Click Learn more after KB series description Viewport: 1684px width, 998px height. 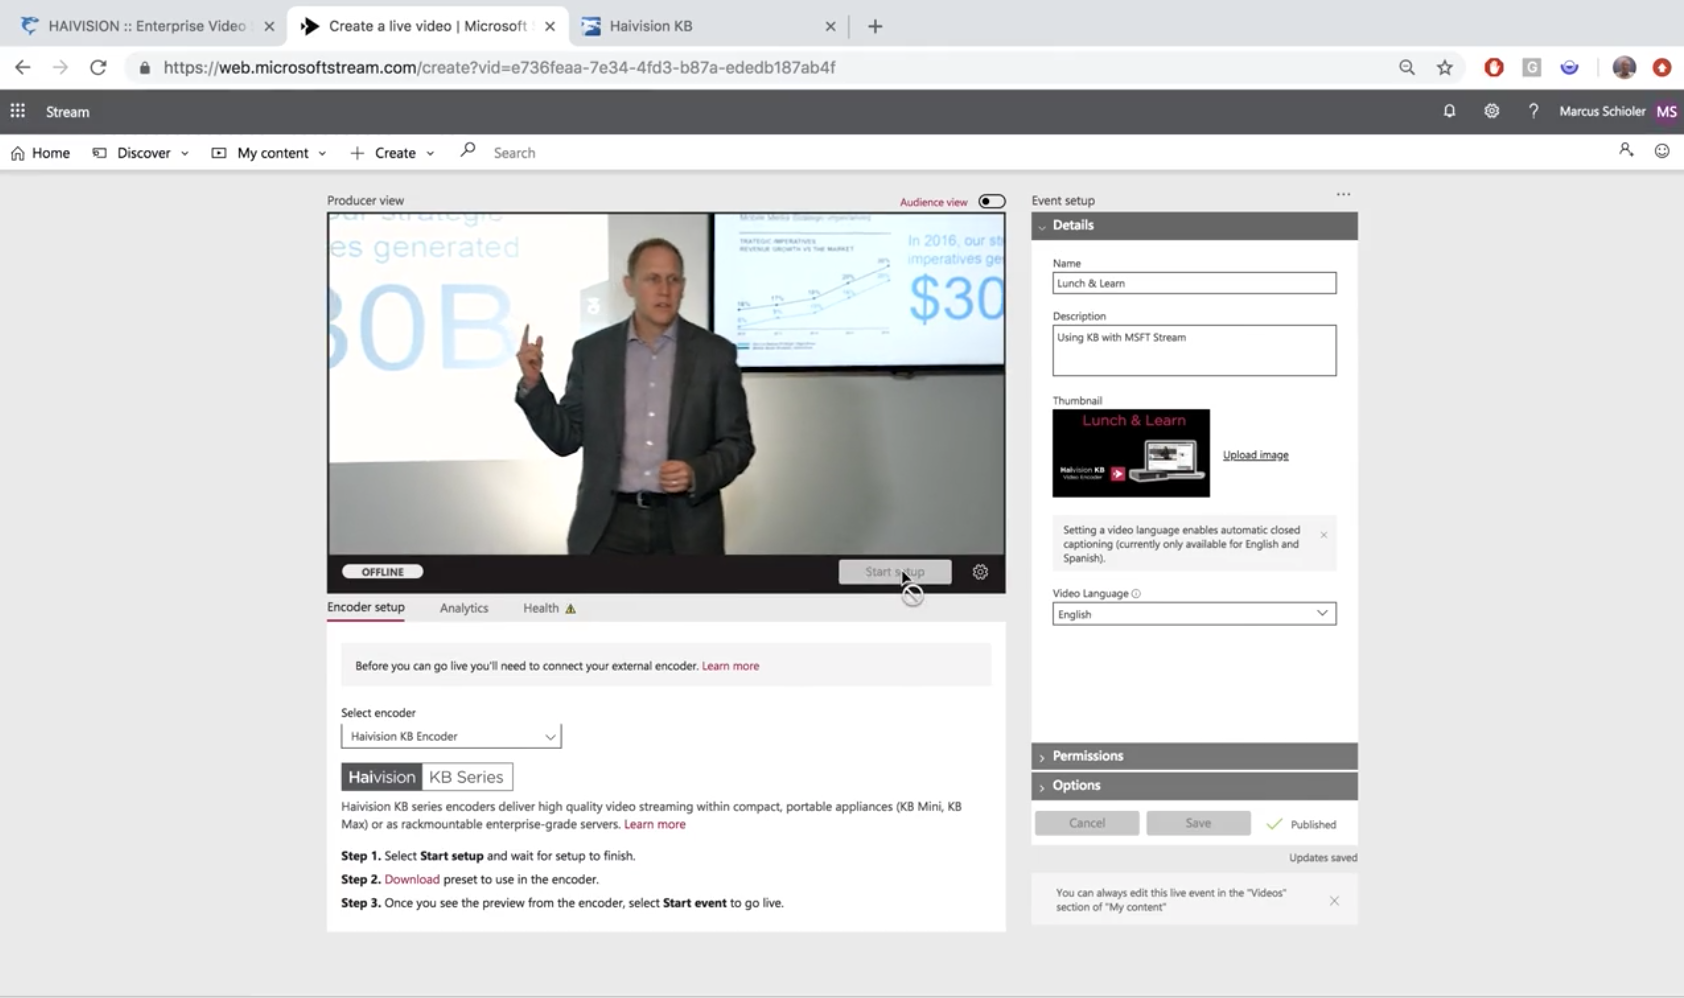point(655,825)
